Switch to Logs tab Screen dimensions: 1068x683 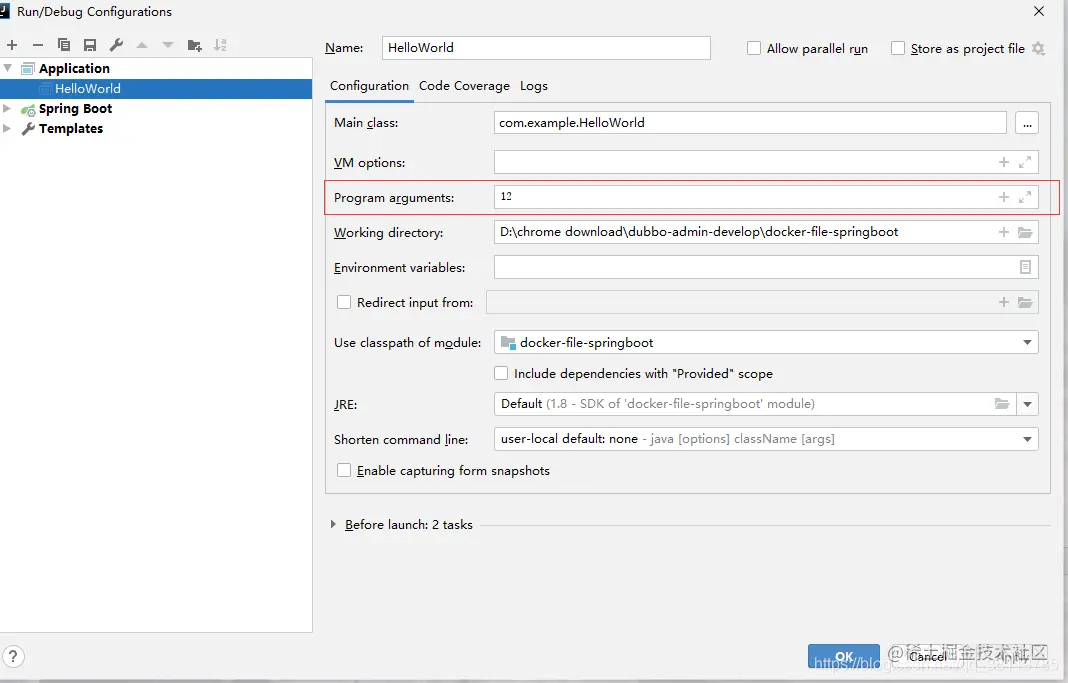[533, 86]
